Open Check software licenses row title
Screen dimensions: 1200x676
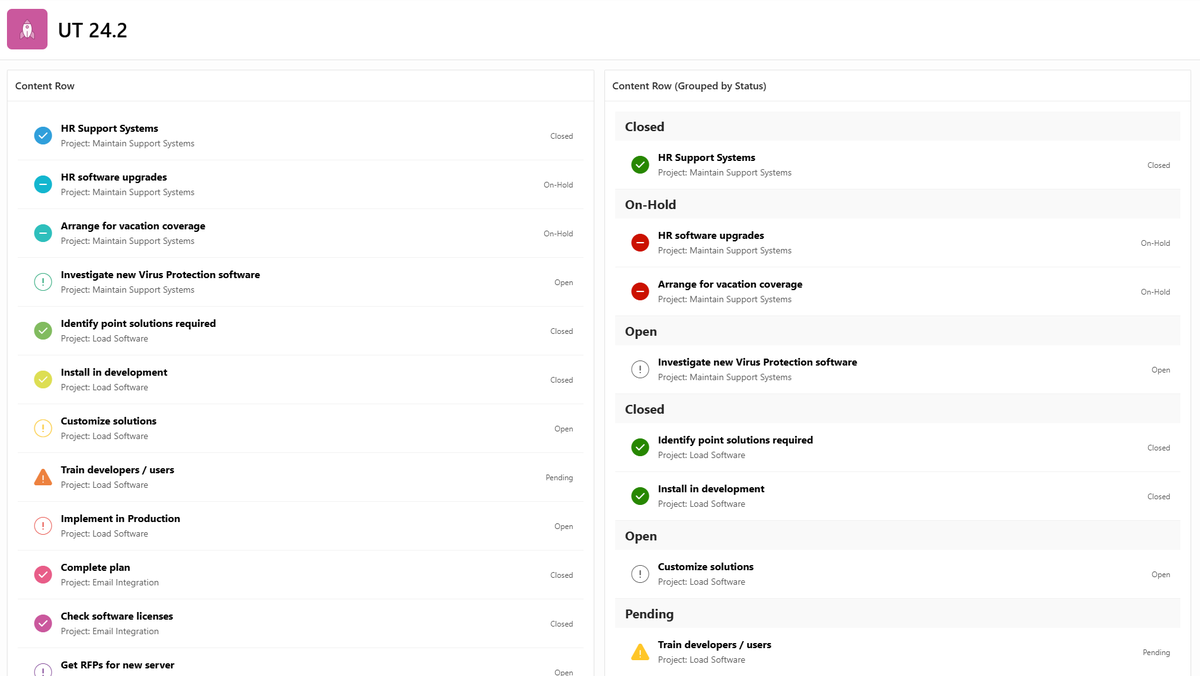pos(117,616)
